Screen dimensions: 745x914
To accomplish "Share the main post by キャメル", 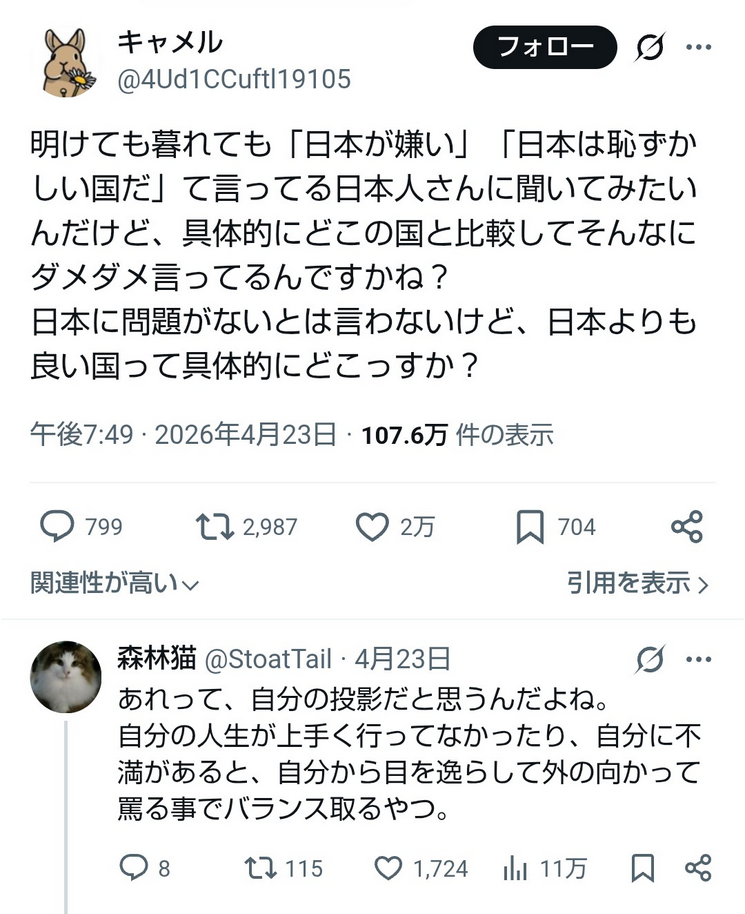I will pyautogui.click(x=687, y=526).
